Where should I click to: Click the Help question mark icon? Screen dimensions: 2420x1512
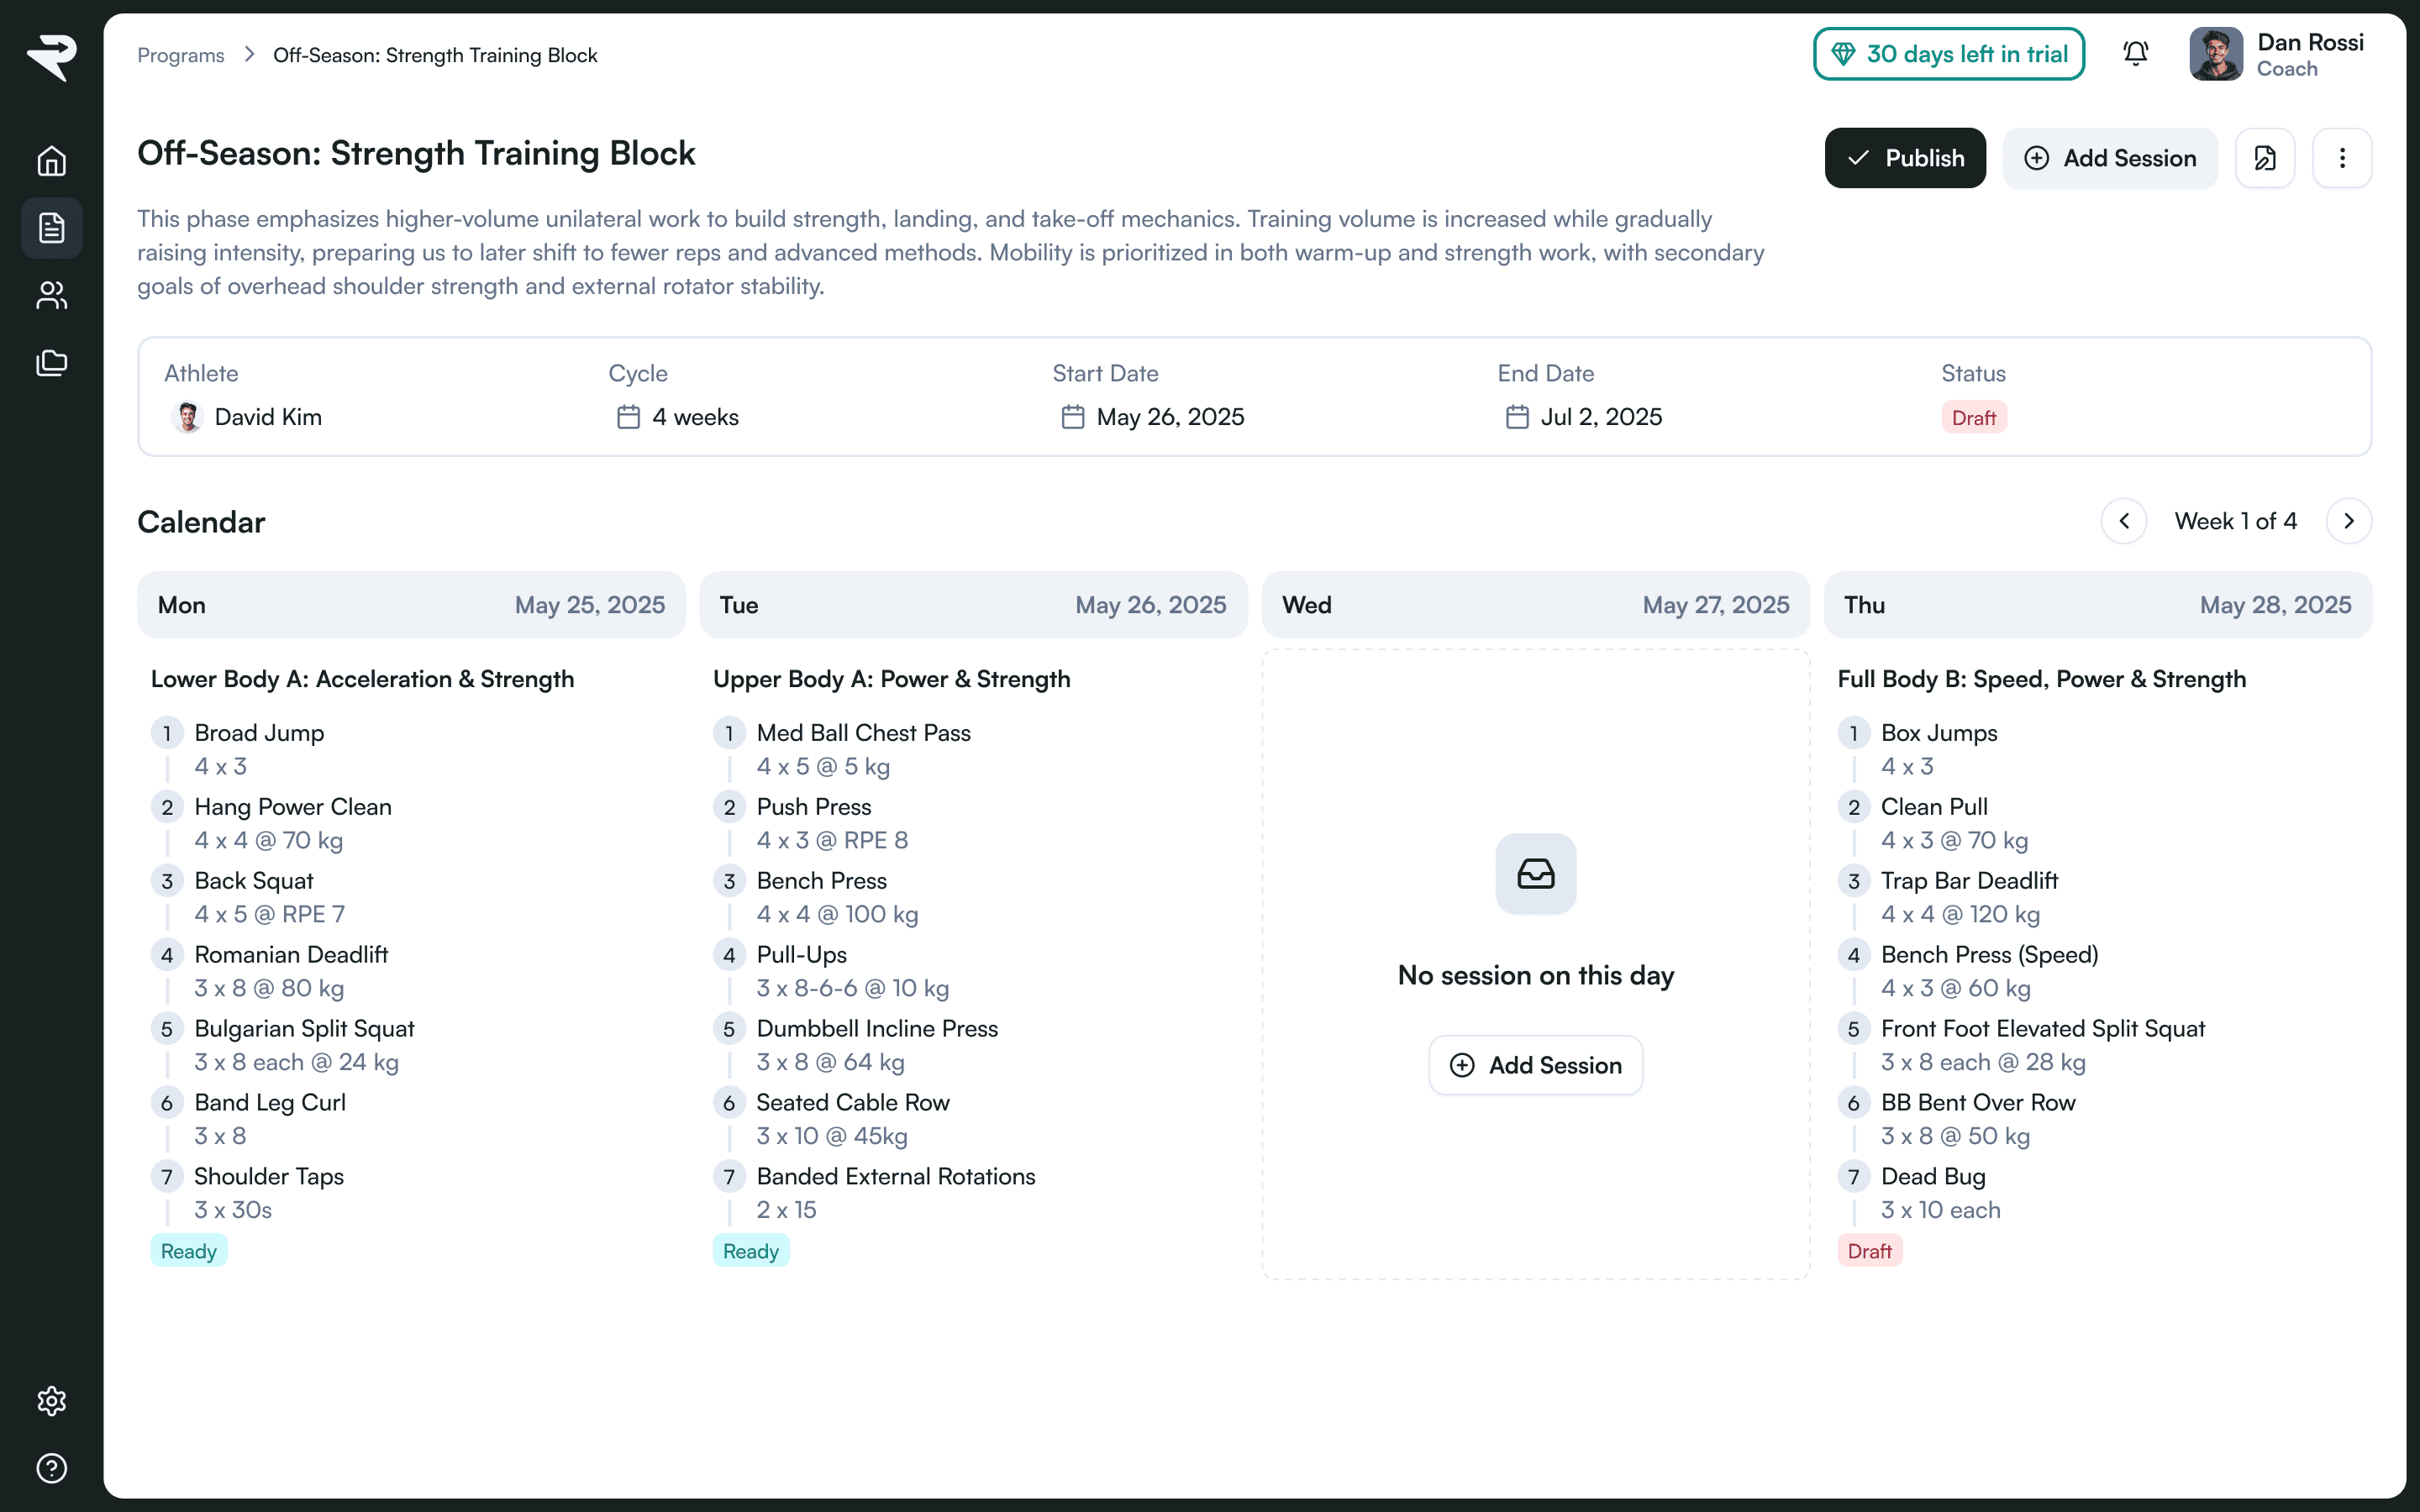pos(52,1468)
